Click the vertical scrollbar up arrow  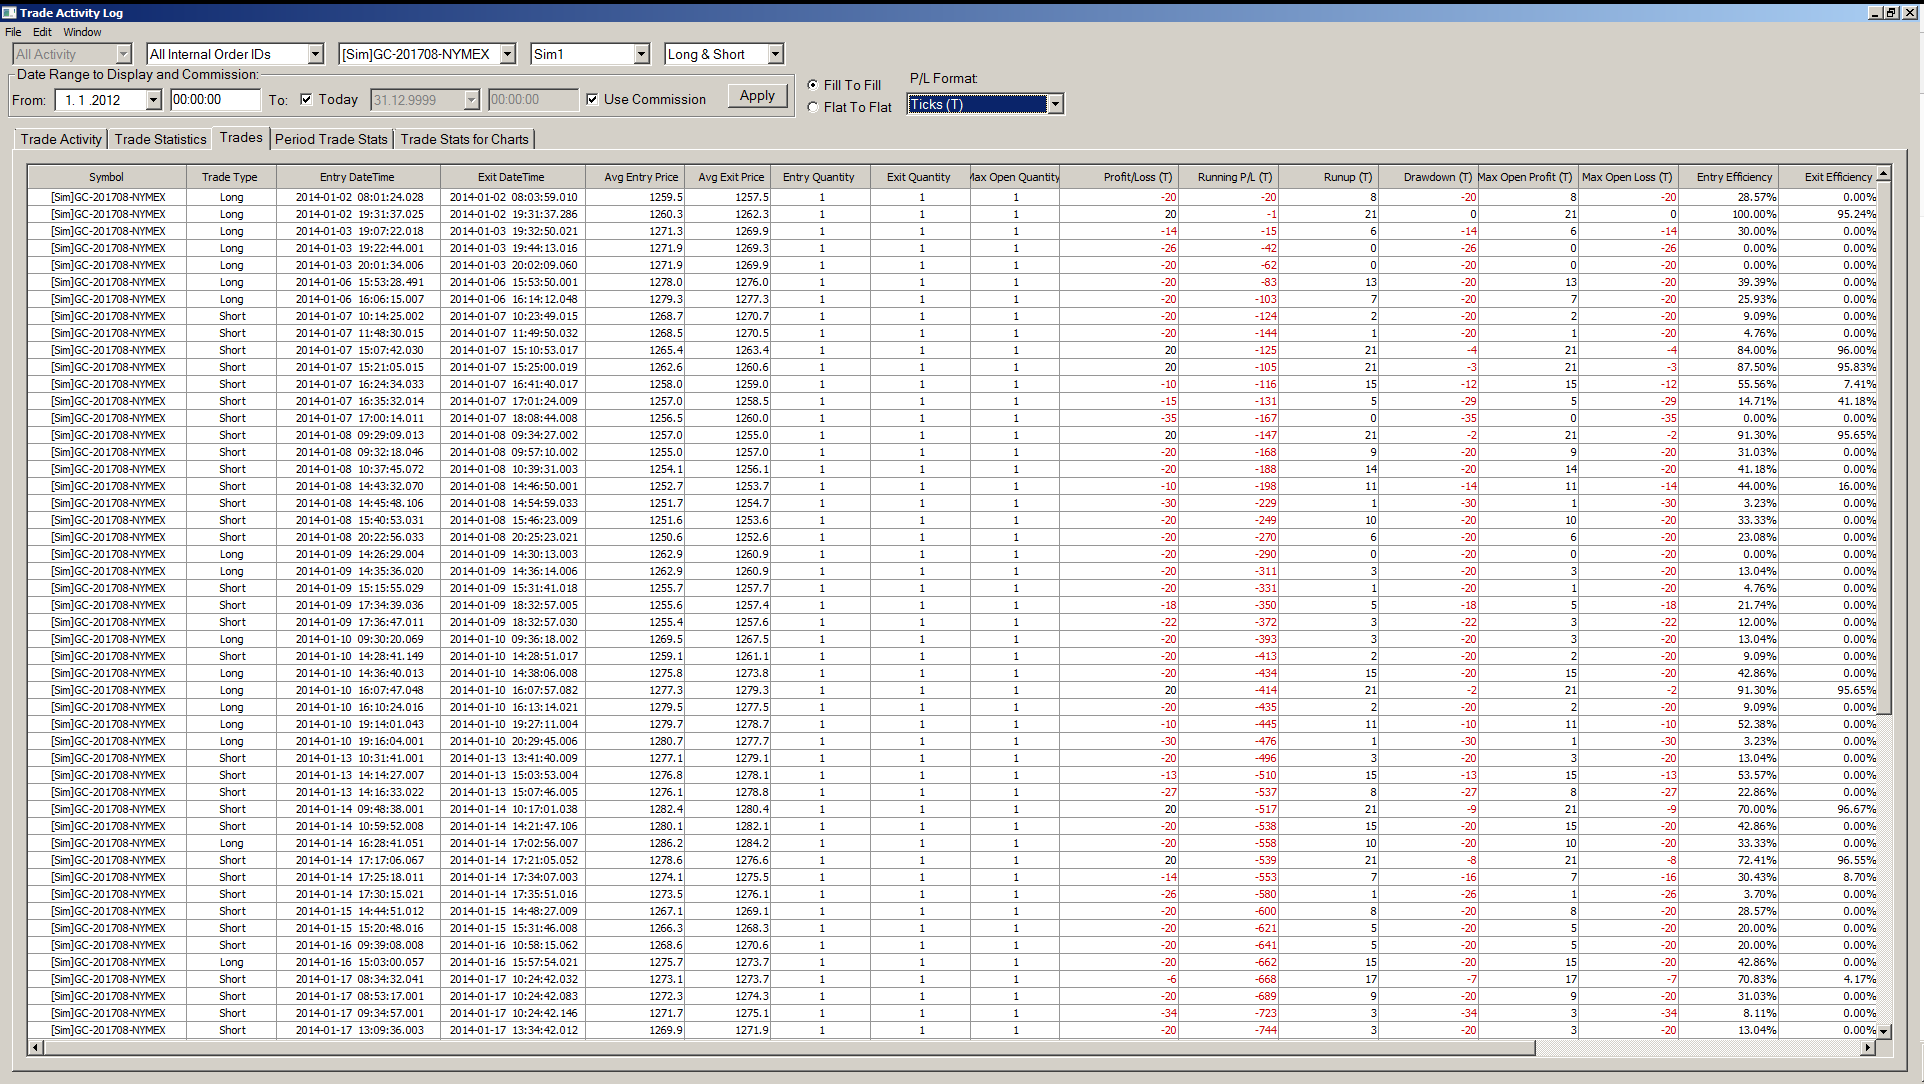[x=1883, y=175]
